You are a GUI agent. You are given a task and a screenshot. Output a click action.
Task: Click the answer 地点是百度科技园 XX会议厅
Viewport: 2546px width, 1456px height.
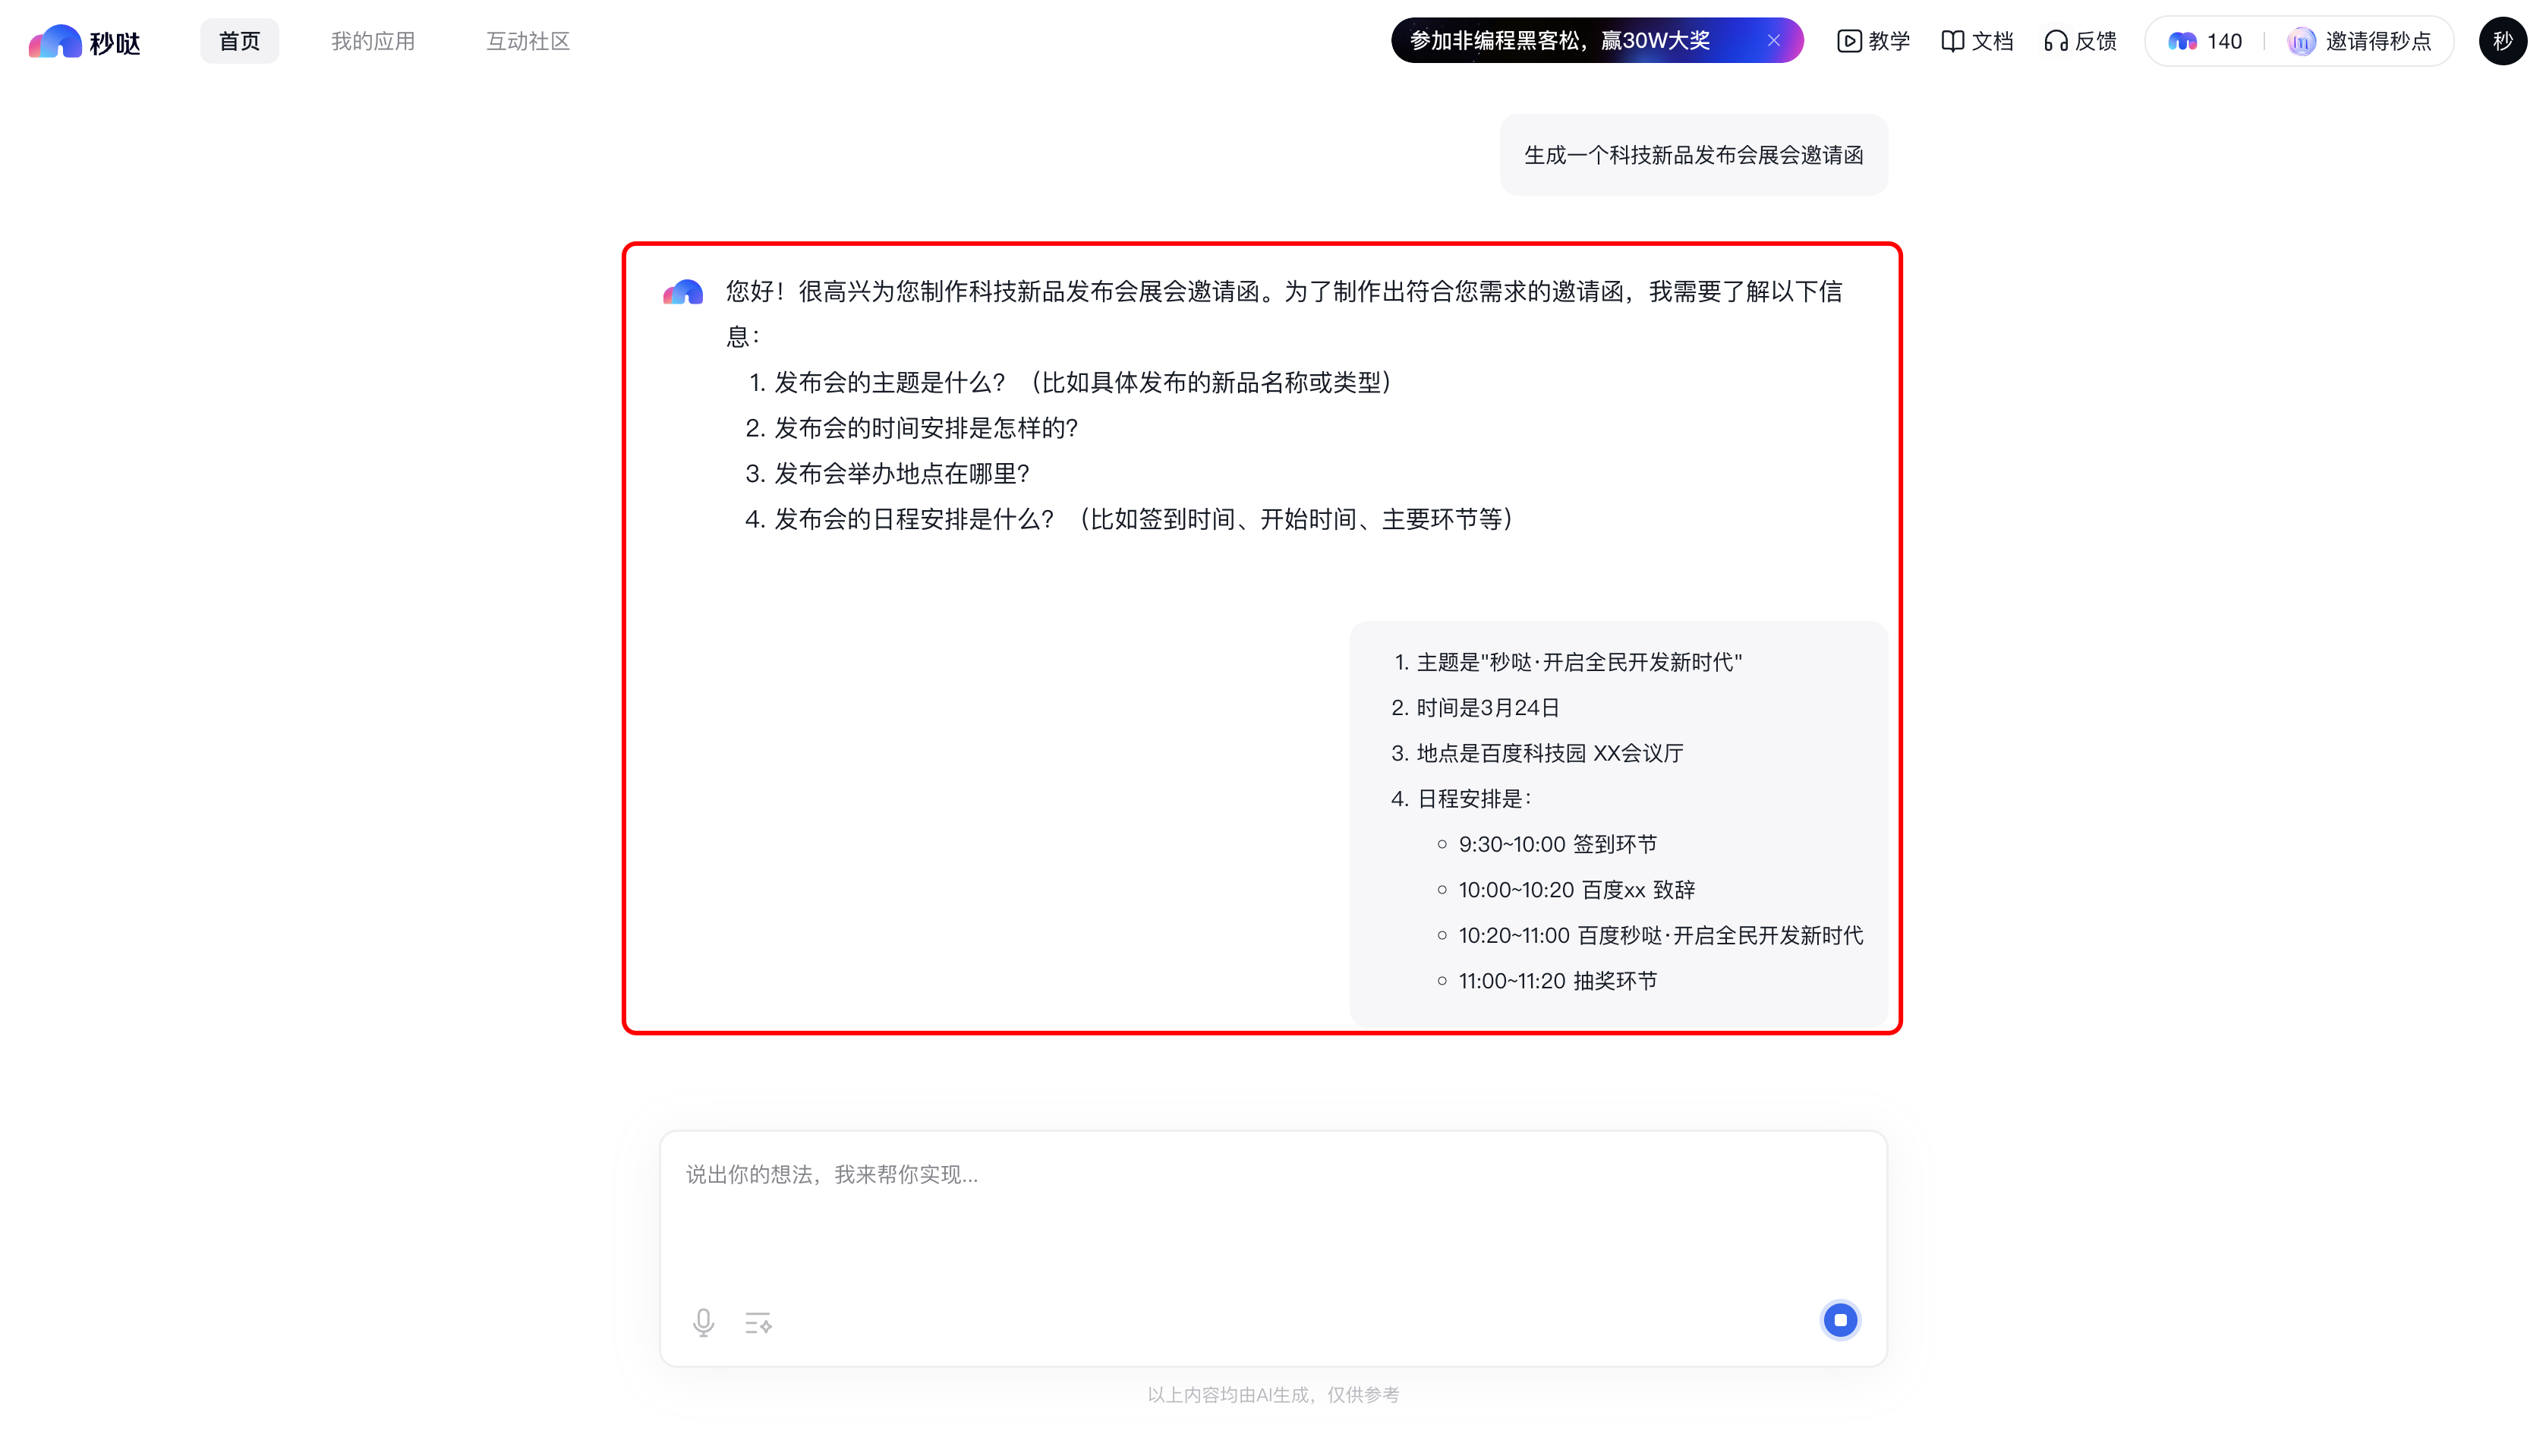point(1537,753)
